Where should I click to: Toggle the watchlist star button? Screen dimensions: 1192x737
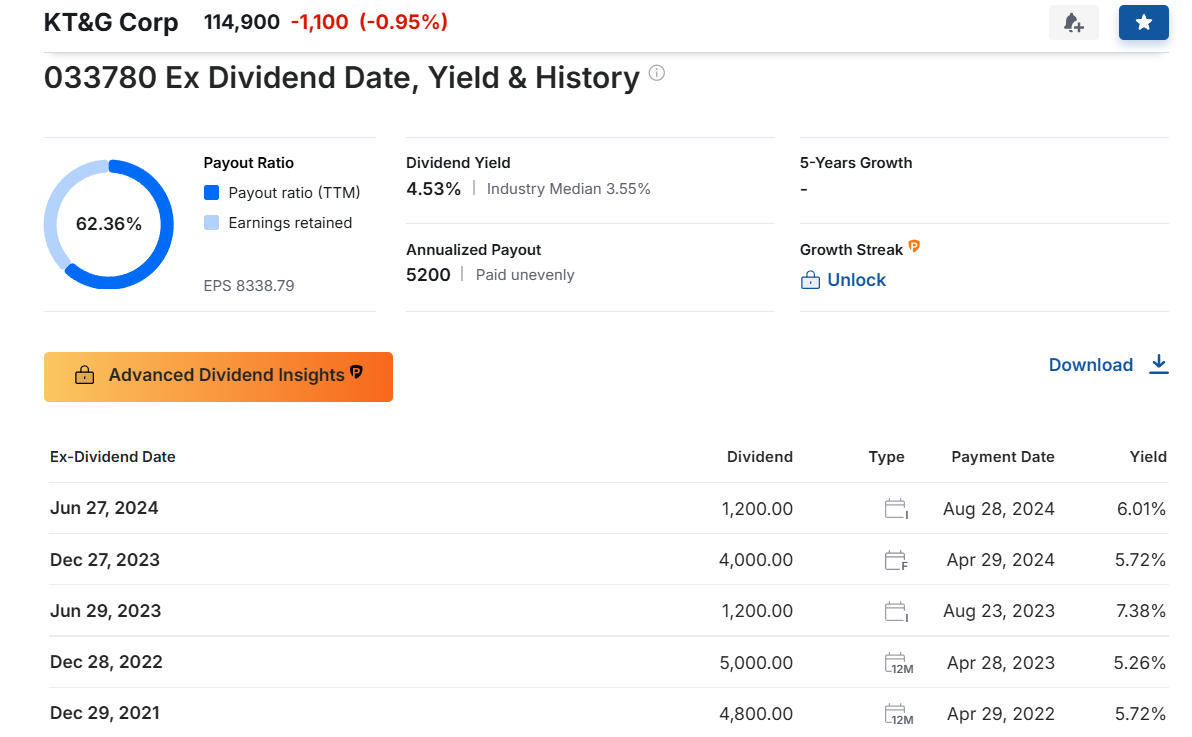[x=1143, y=23]
